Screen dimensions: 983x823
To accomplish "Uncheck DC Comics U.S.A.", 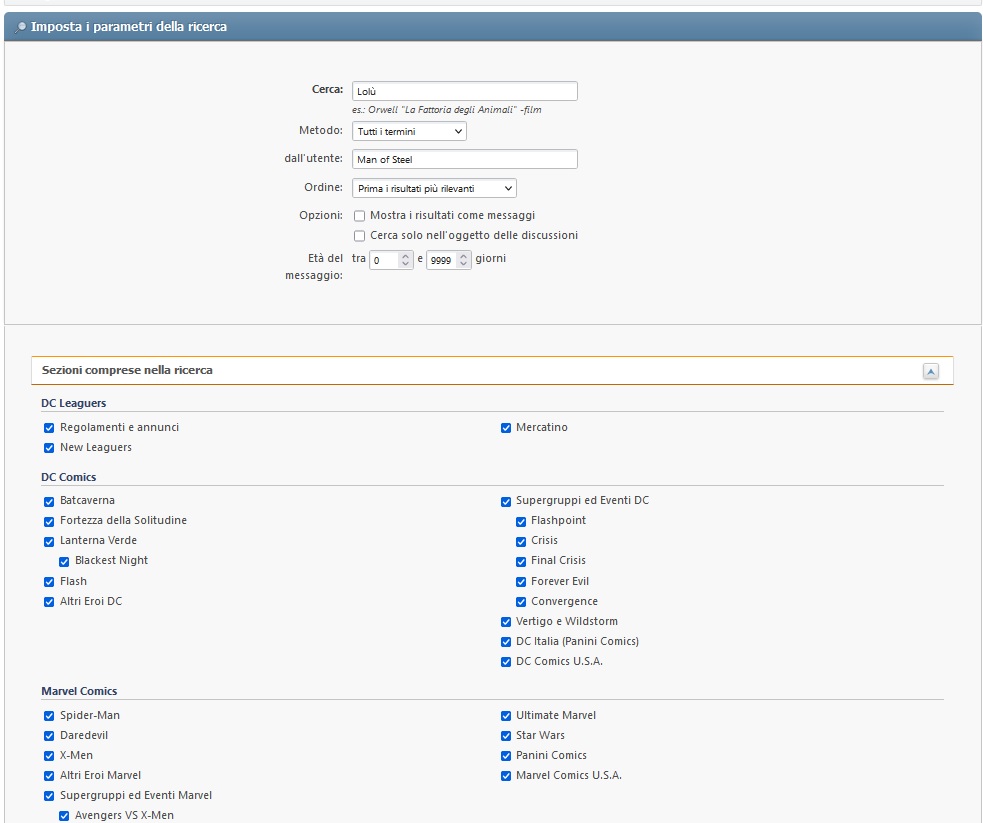I will click(x=506, y=662).
